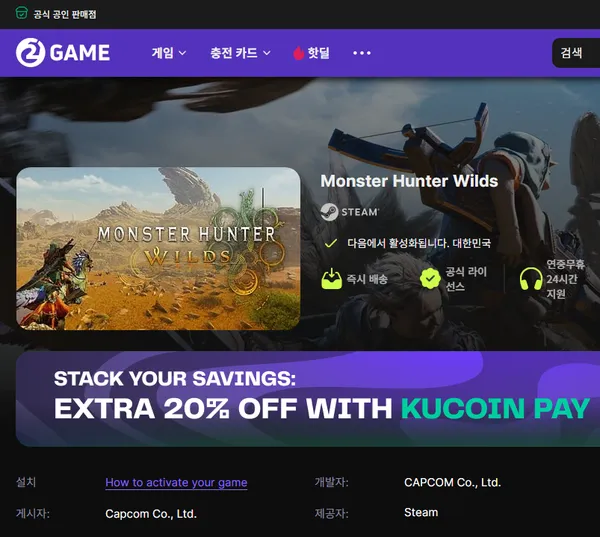Click the Monster Hunter Wilds title text
Image resolution: width=600 pixels, height=537 pixels.
409,181
